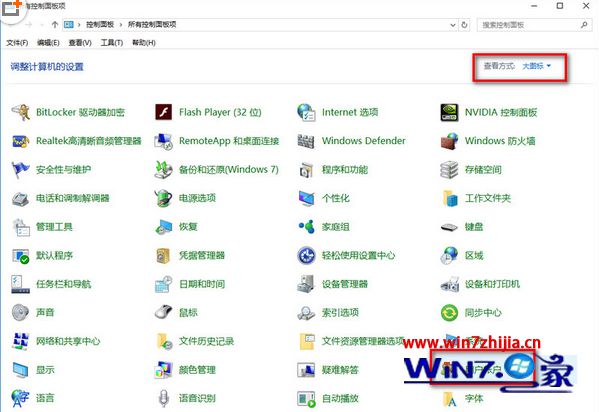599x412 pixels.
Task: Open the 设备管理器 icon
Action: pos(306,284)
